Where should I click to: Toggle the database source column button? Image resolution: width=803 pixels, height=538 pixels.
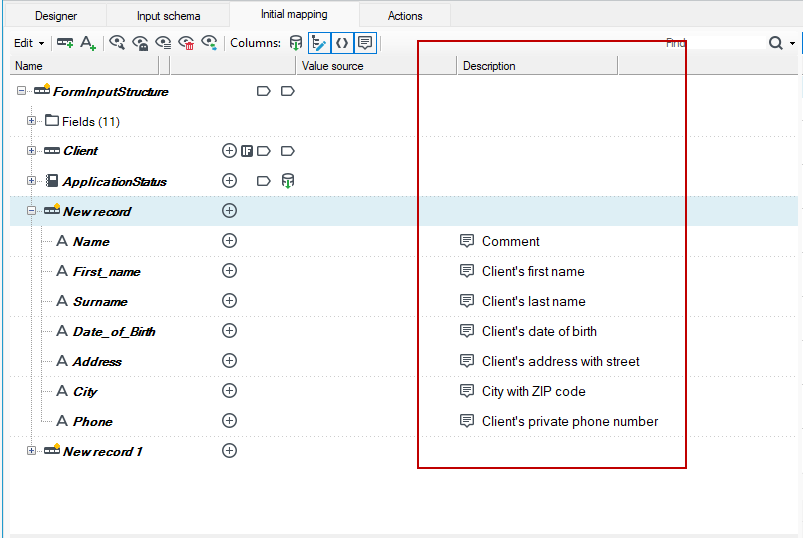click(295, 43)
